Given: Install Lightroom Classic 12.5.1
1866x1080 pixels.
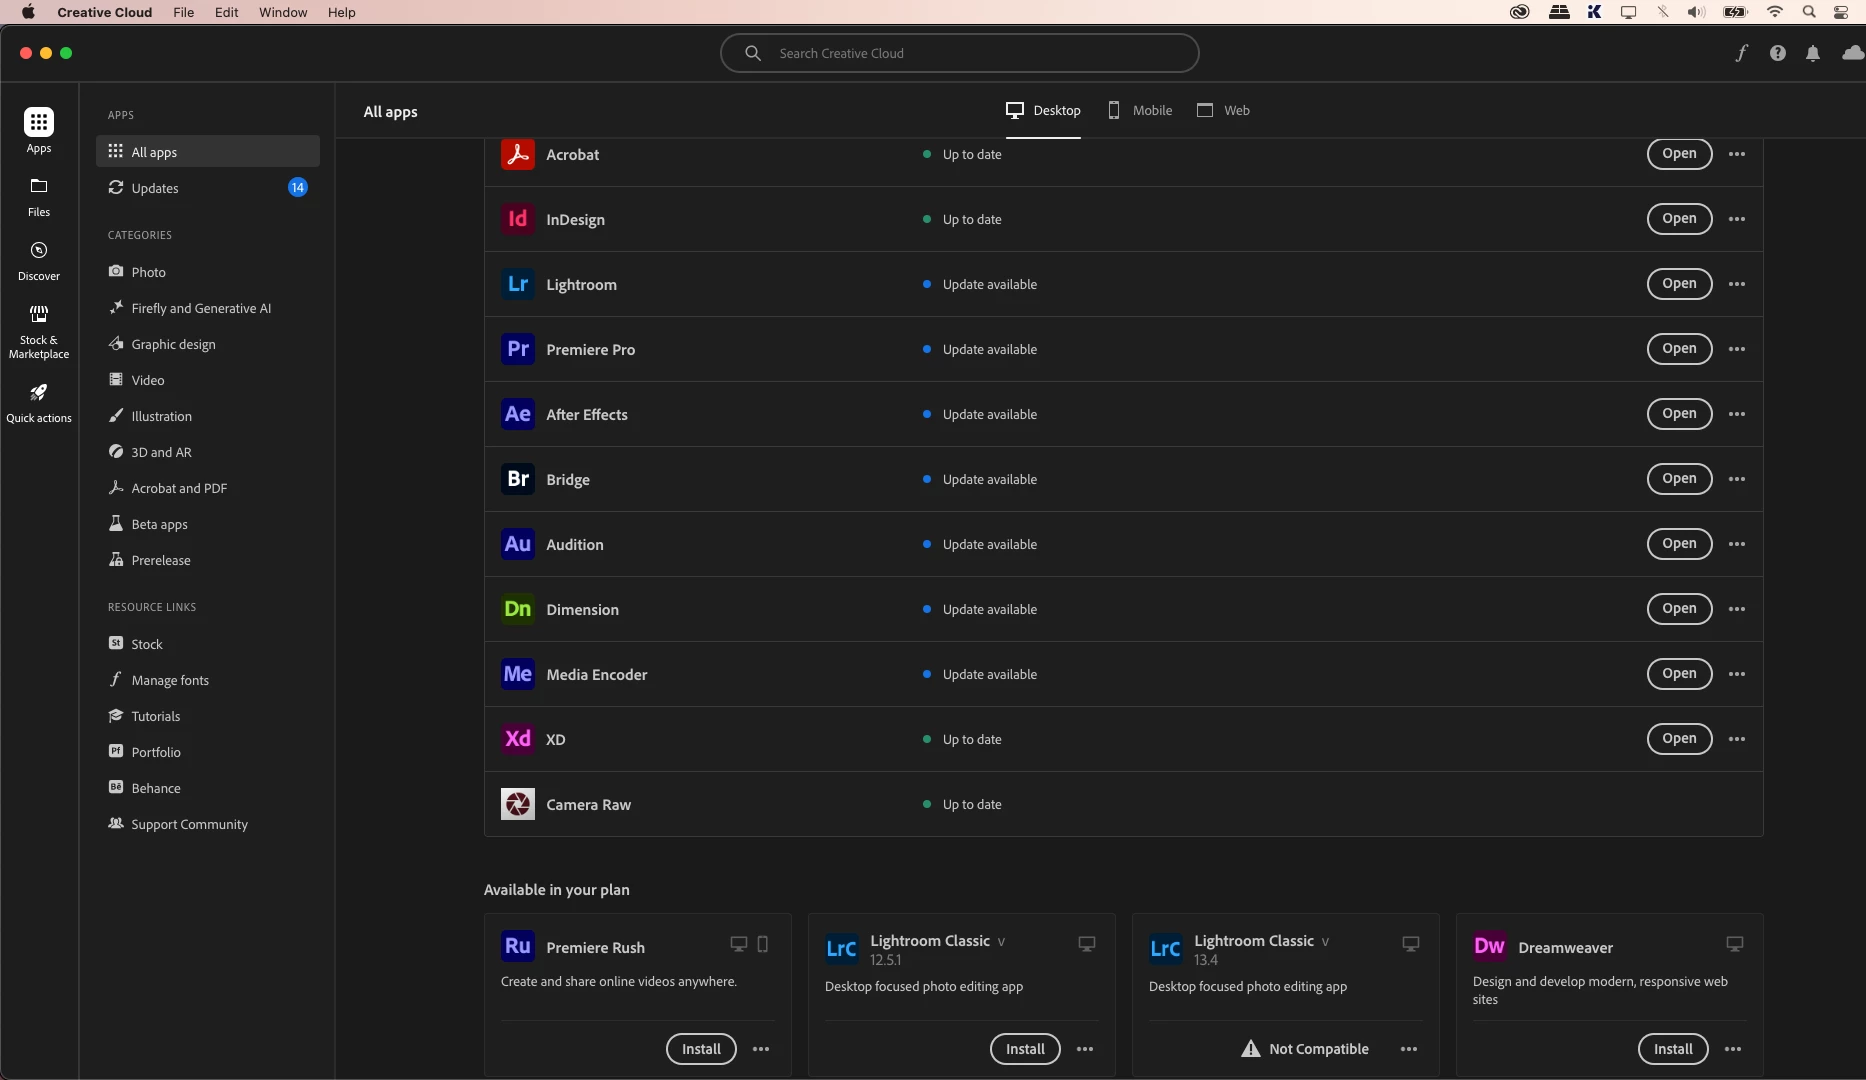Looking at the screenshot, I should pyautogui.click(x=1025, y=1049).
